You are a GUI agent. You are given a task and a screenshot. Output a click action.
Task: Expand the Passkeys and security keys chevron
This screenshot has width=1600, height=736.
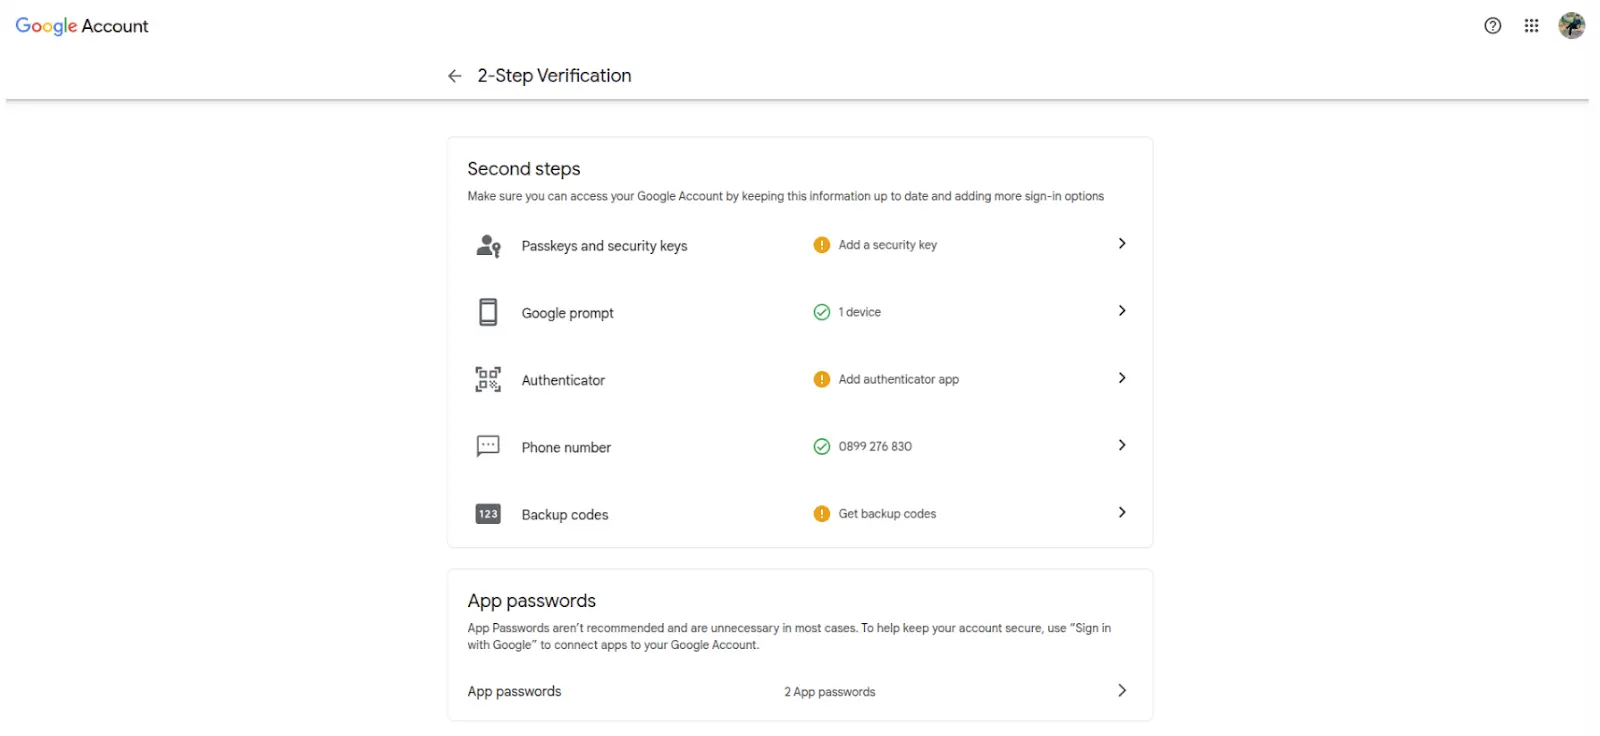click(1122, 244)
